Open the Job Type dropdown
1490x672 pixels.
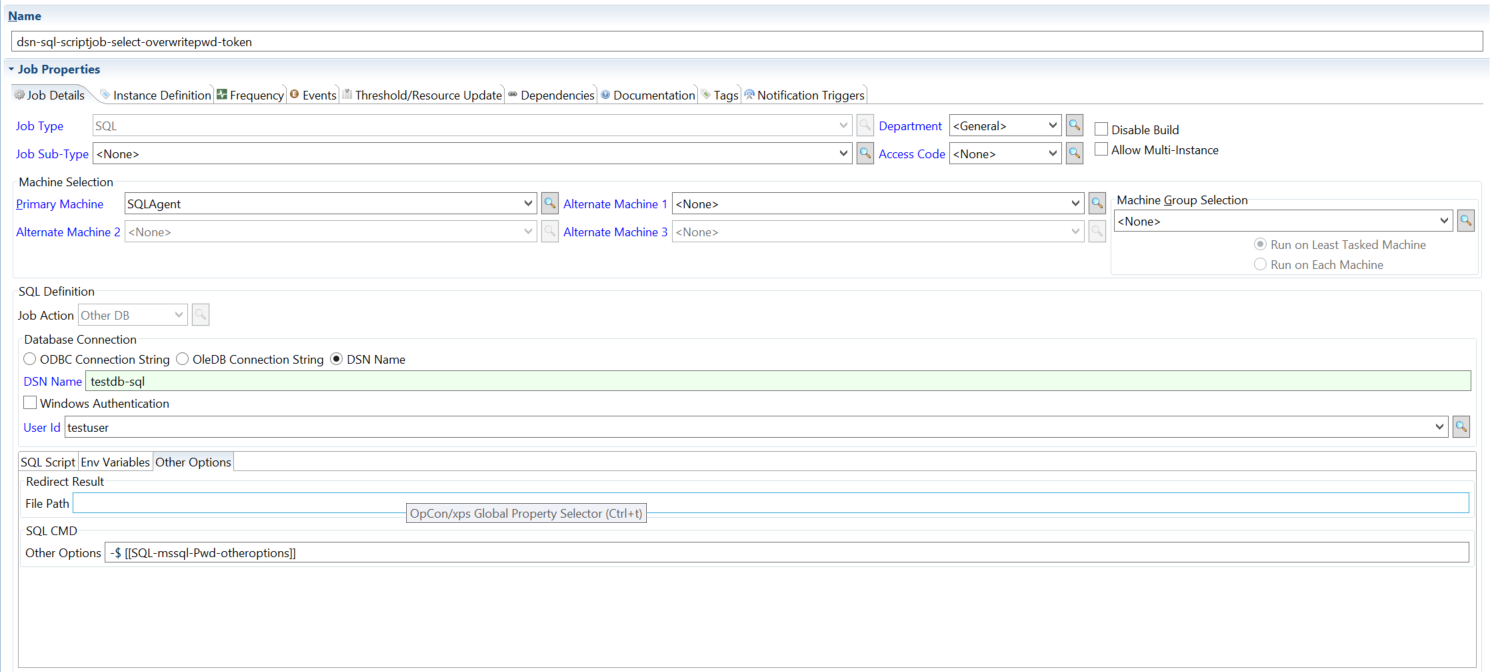pyautogui.click(x=845, y=126)
